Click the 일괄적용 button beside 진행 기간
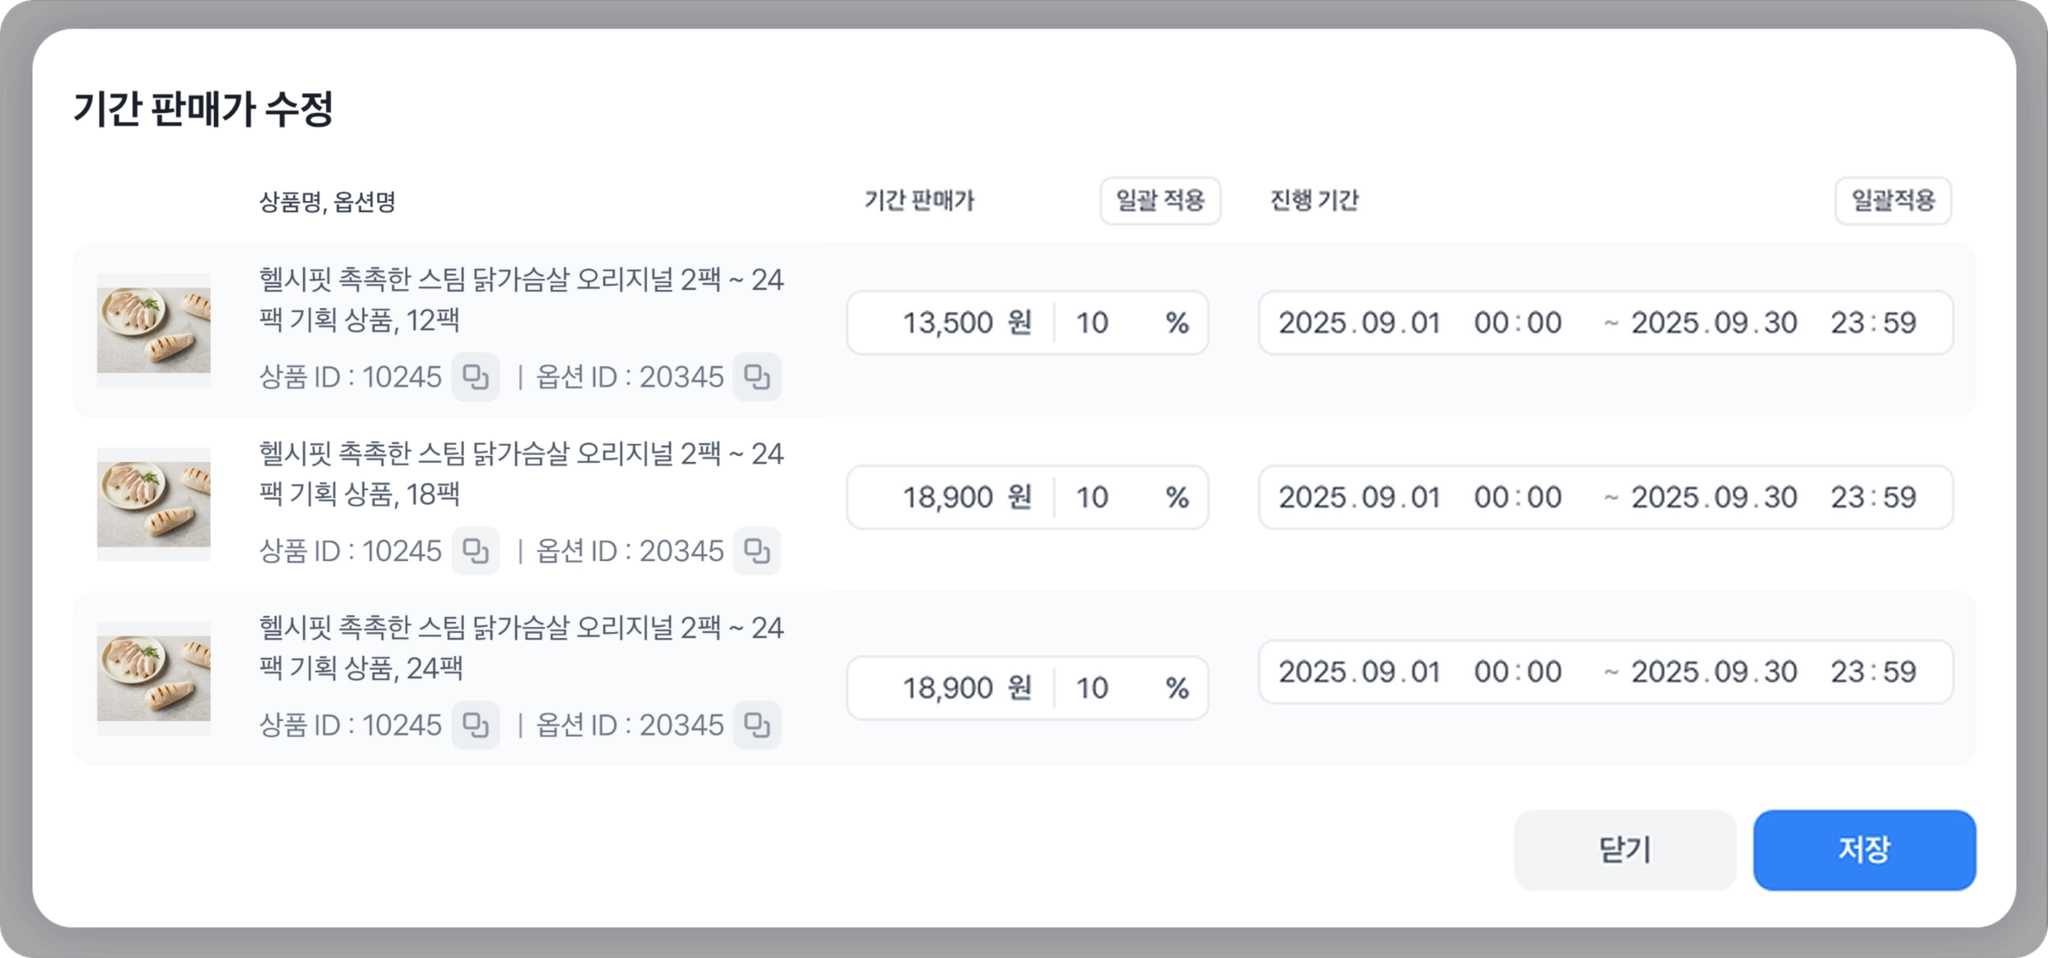Image resolution: width=2048 pixels, height=958 pixels. click(1892, 201)
